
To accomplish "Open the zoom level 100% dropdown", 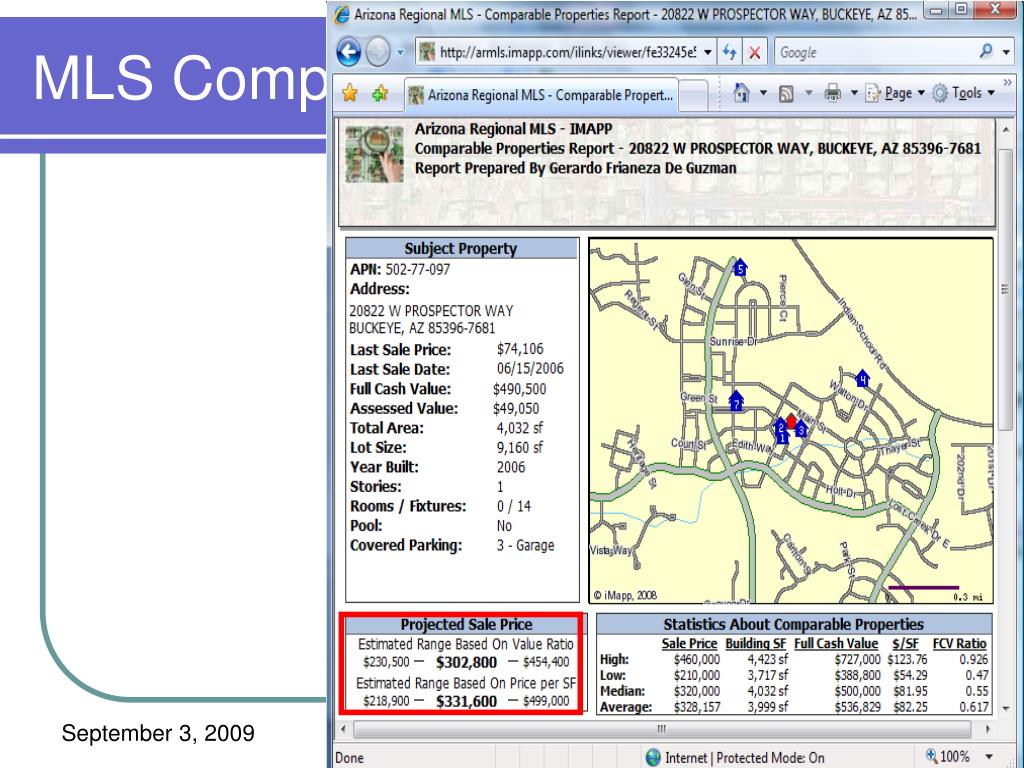I will (x=991, y=757).
